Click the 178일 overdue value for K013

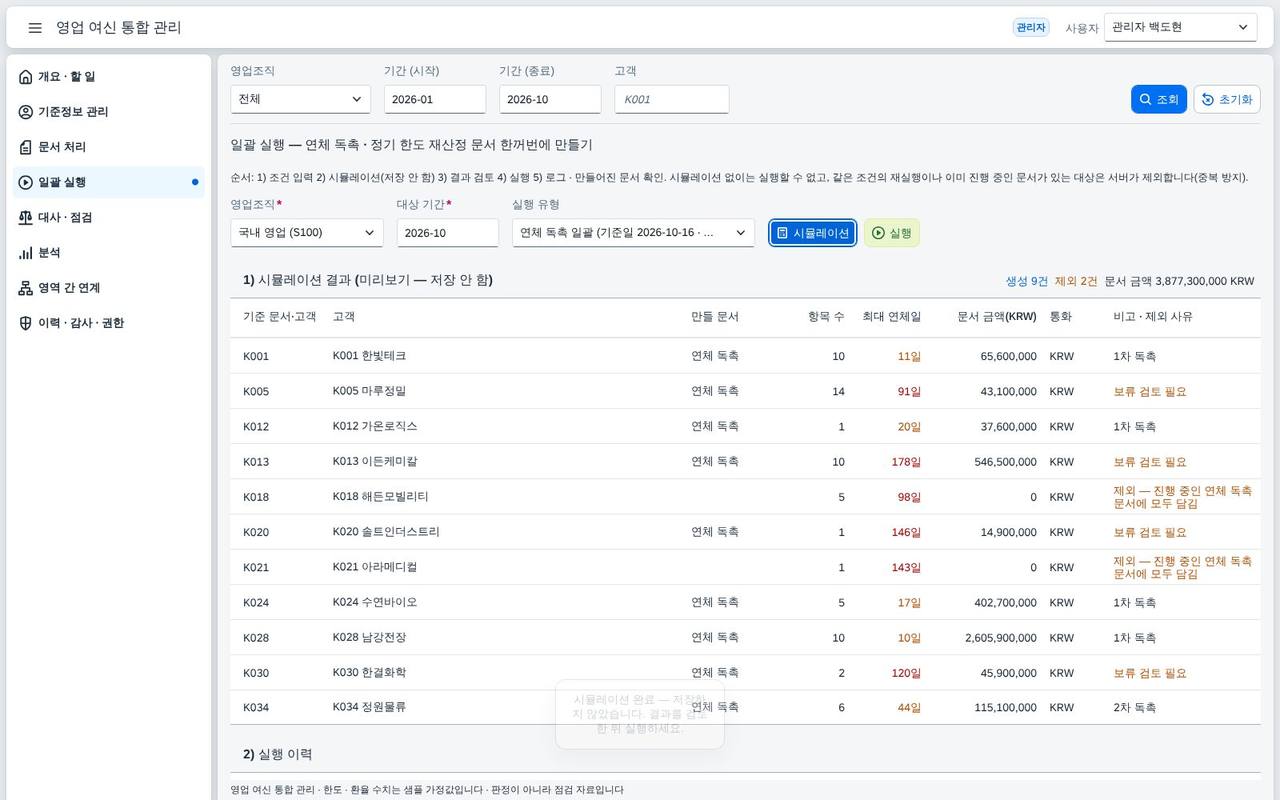point(906,462)
